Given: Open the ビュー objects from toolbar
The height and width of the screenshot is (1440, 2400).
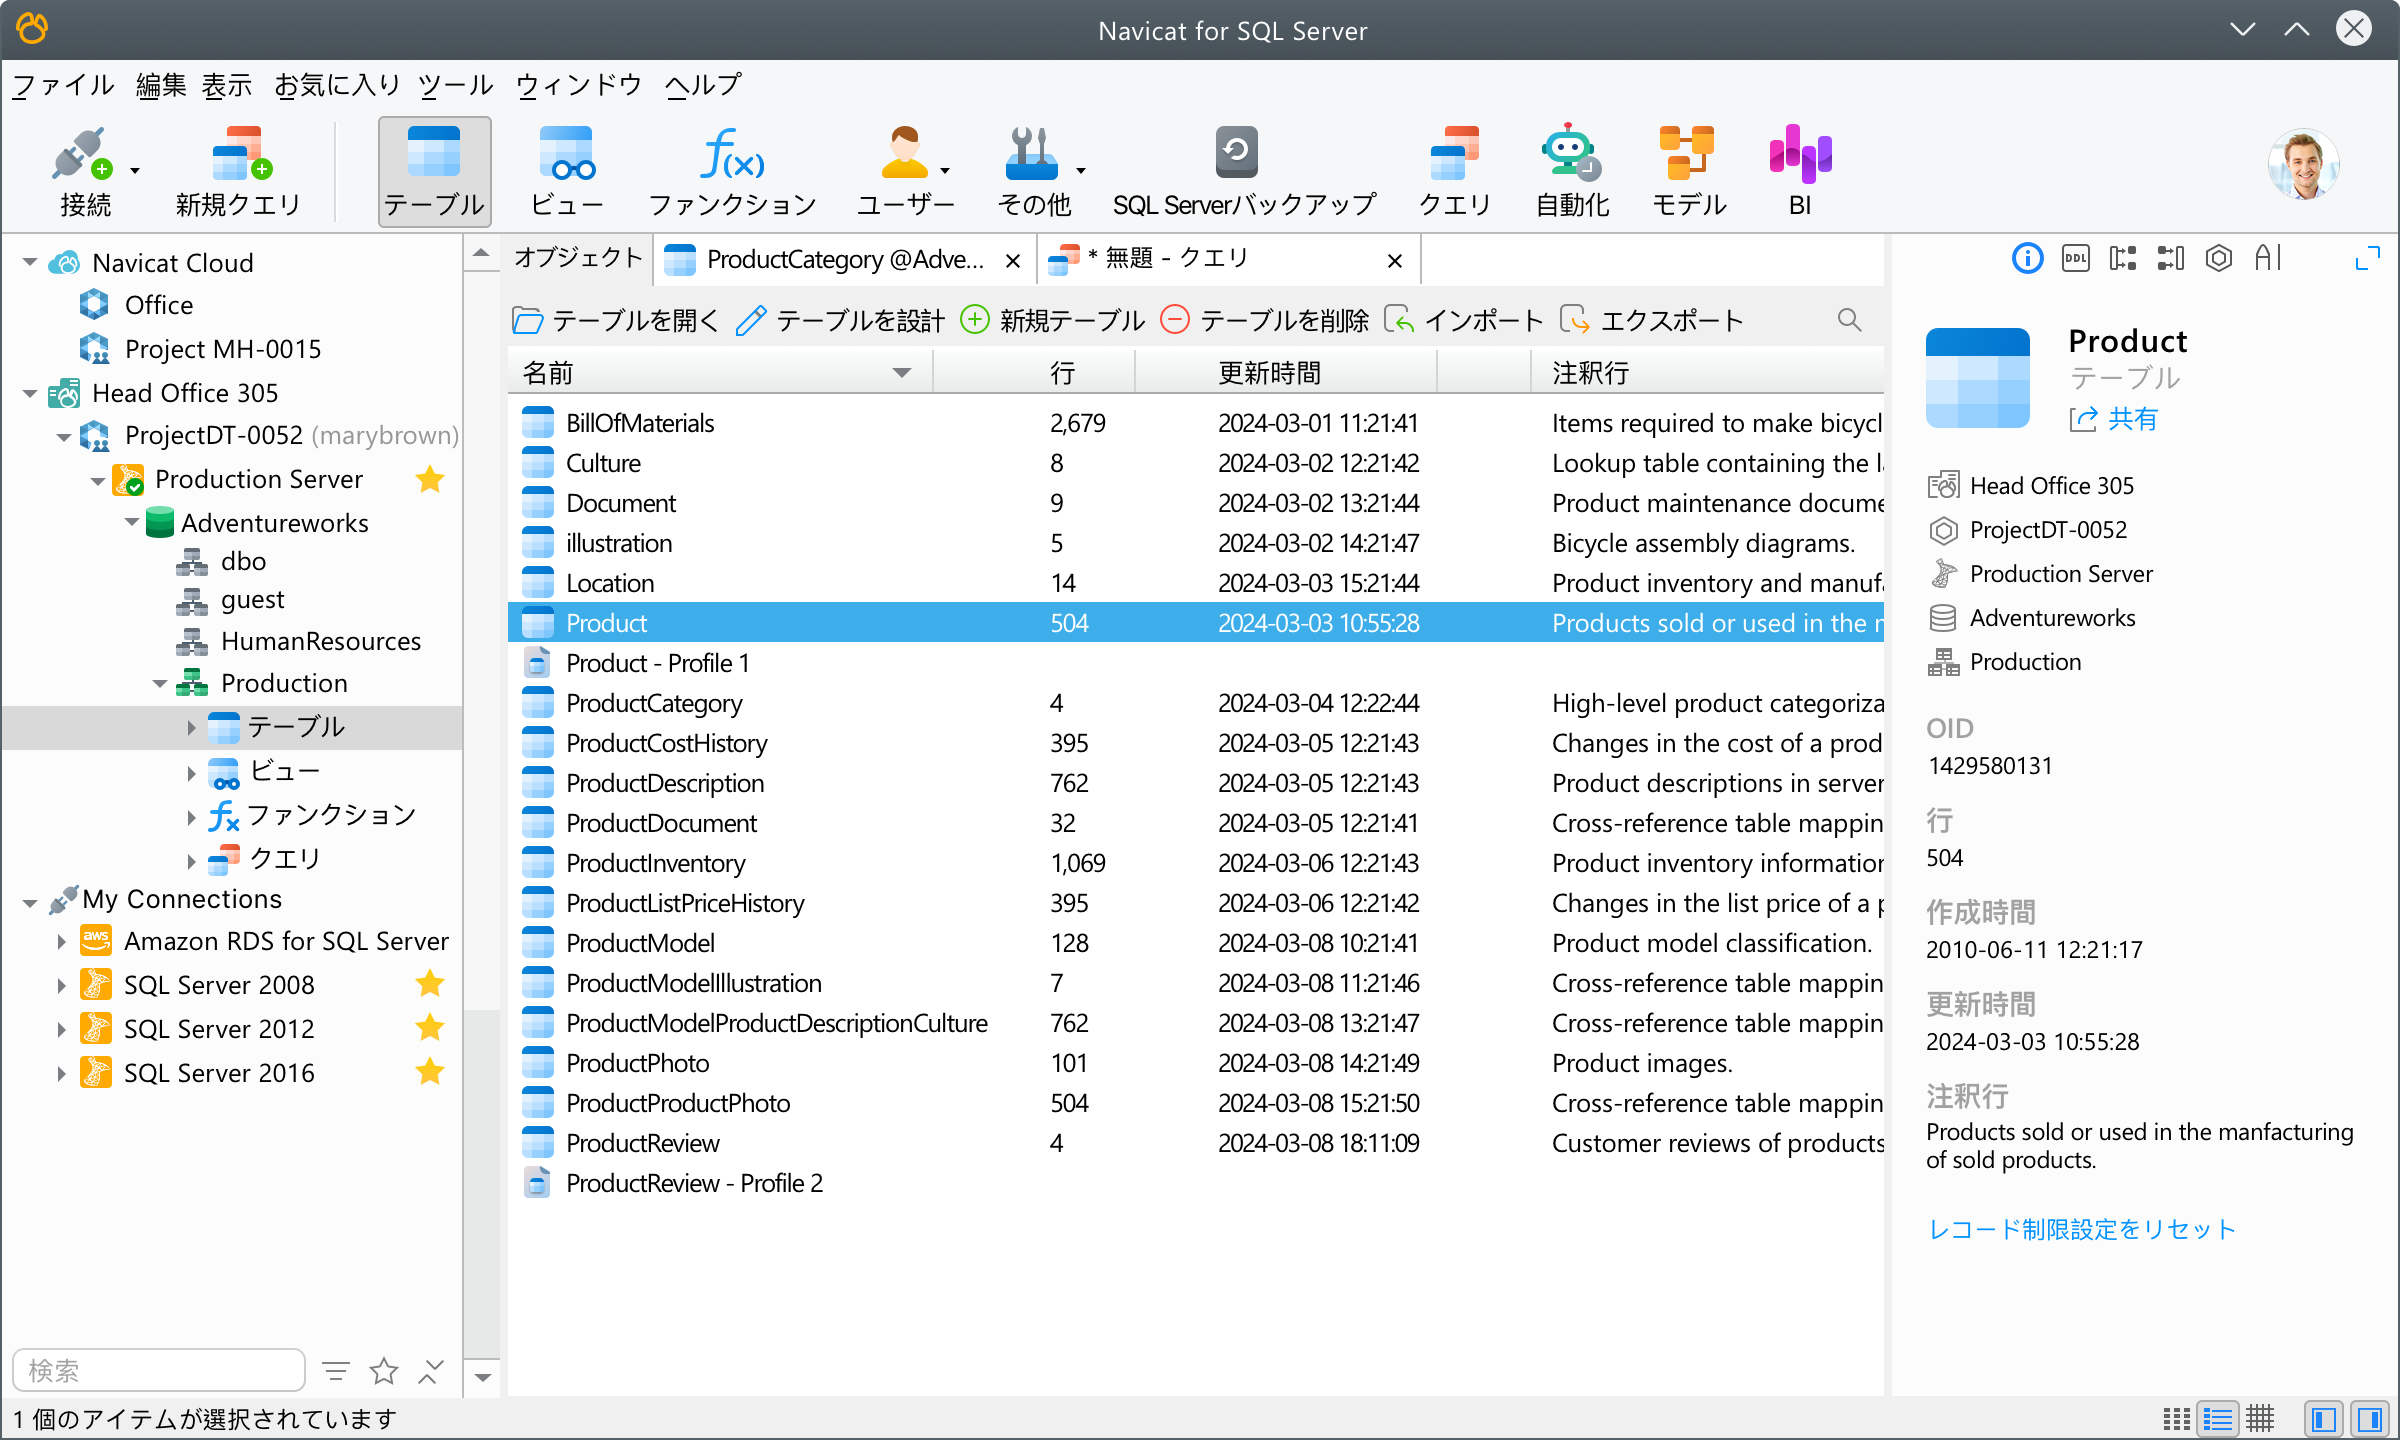Looking at the screenshot, I should (566, 172).
